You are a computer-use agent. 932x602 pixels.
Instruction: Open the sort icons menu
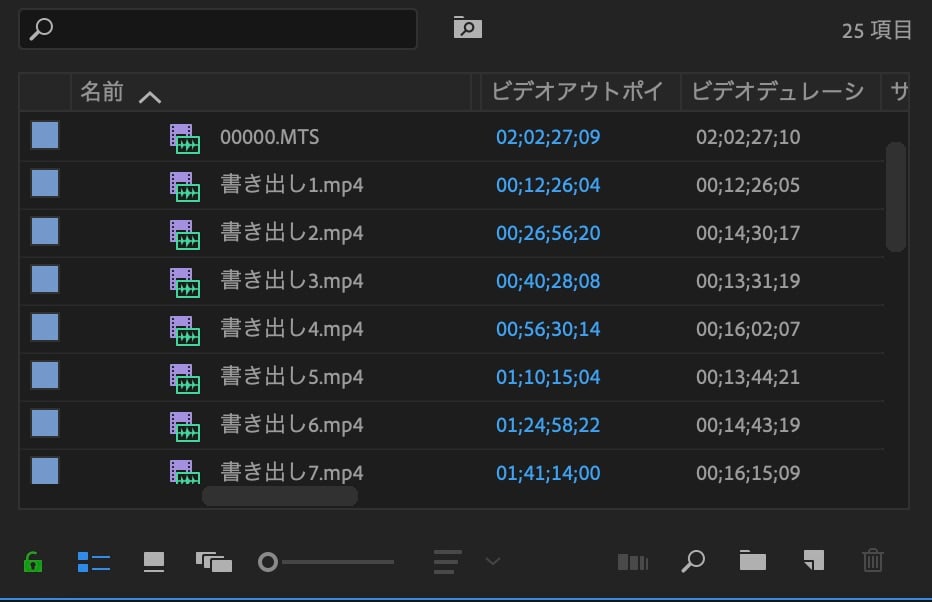(448, 562)
